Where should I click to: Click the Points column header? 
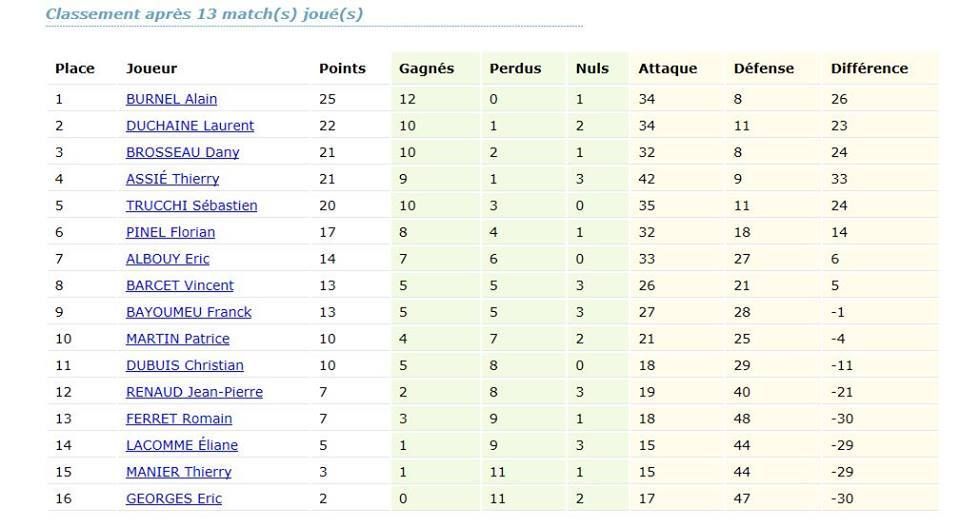tap(342, 69)
